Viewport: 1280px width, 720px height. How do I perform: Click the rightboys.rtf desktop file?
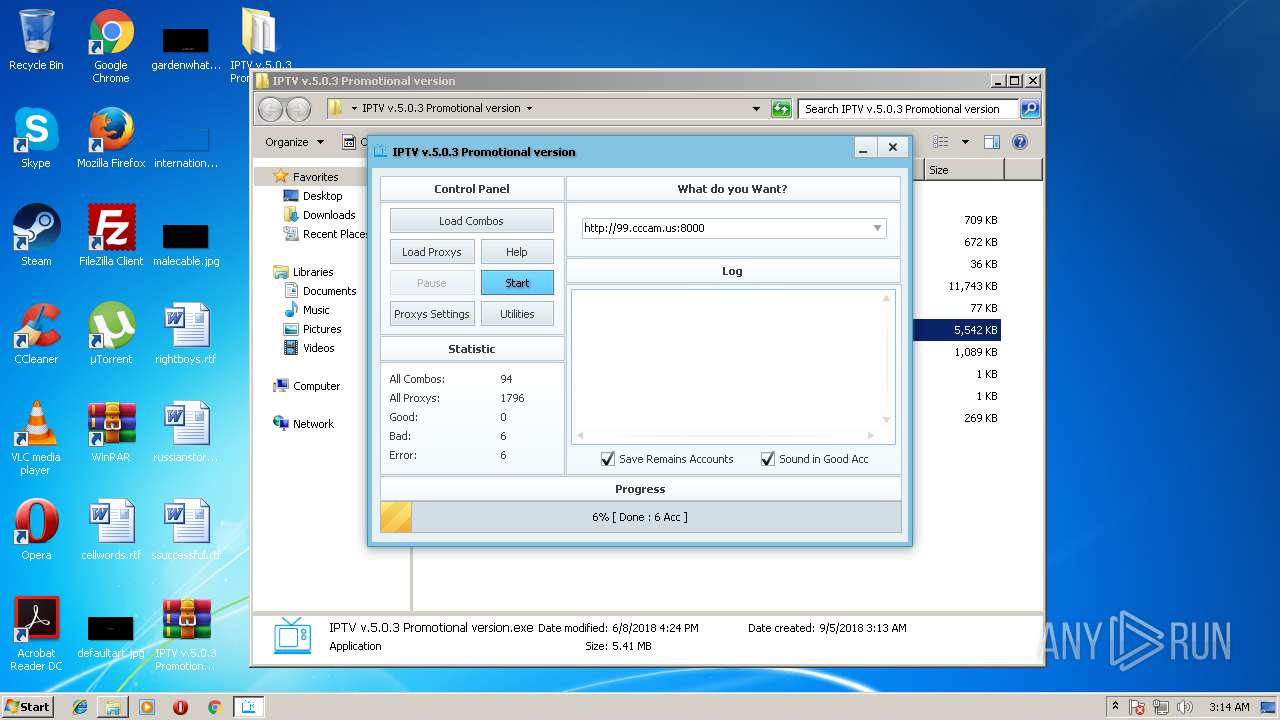[186, 334]
